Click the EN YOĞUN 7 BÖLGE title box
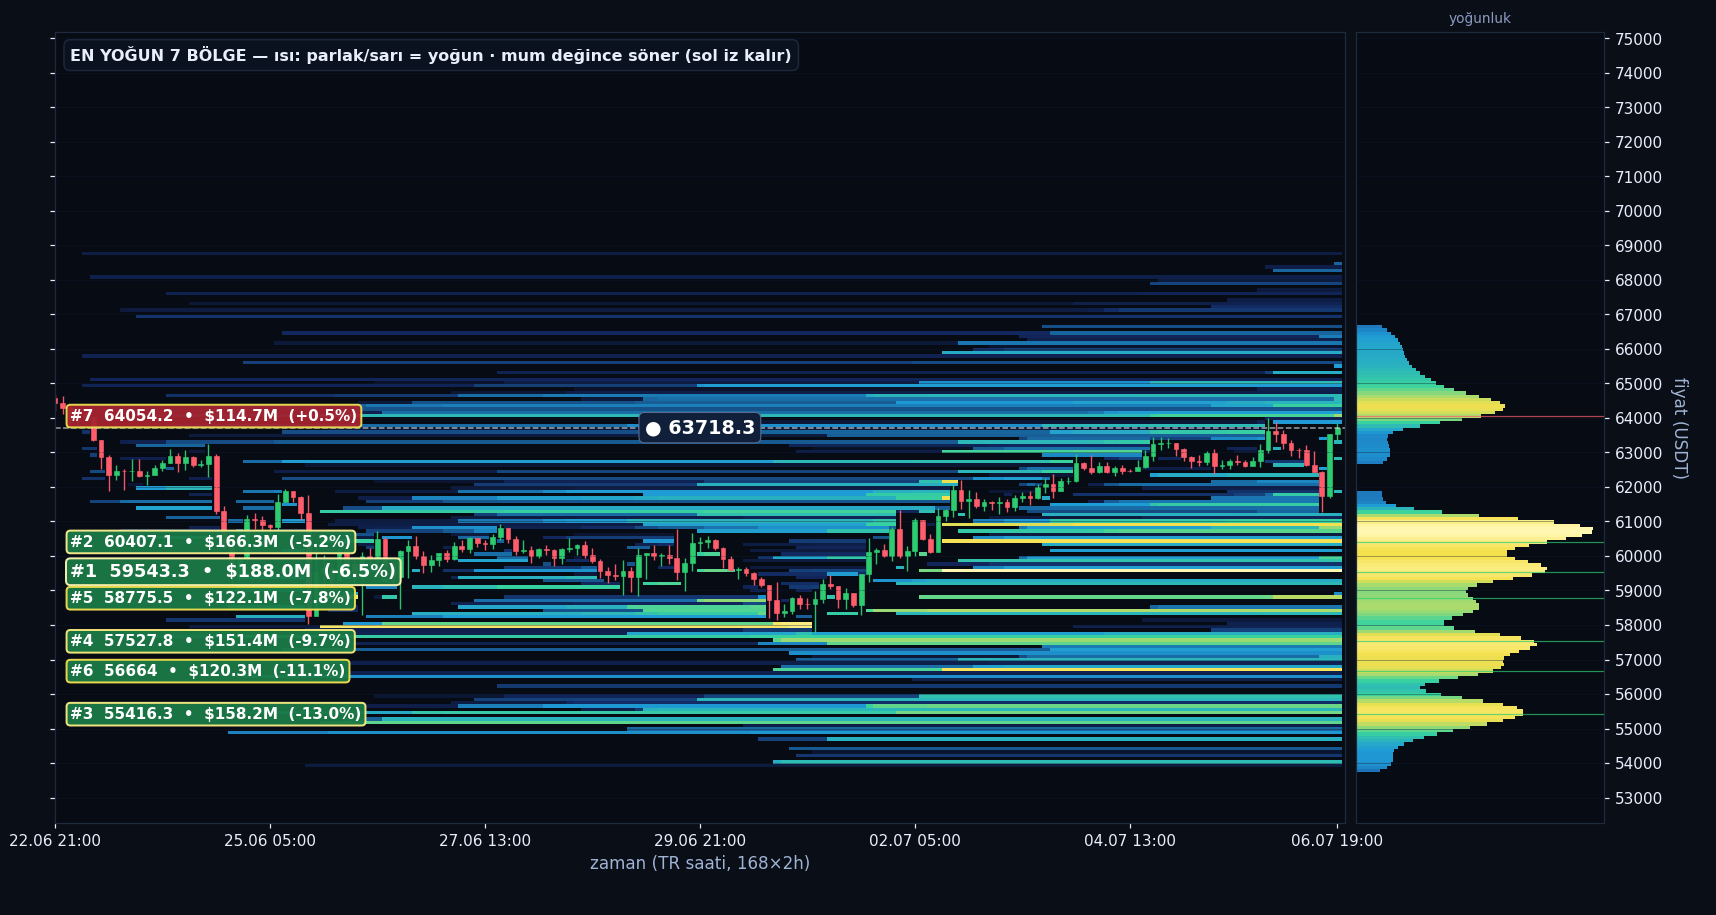This screenshot has width=1716, height=915. (x=431, y=55)
